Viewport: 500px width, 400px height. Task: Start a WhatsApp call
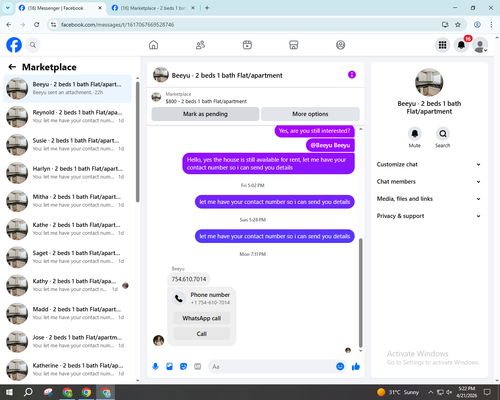pos(202,318)
